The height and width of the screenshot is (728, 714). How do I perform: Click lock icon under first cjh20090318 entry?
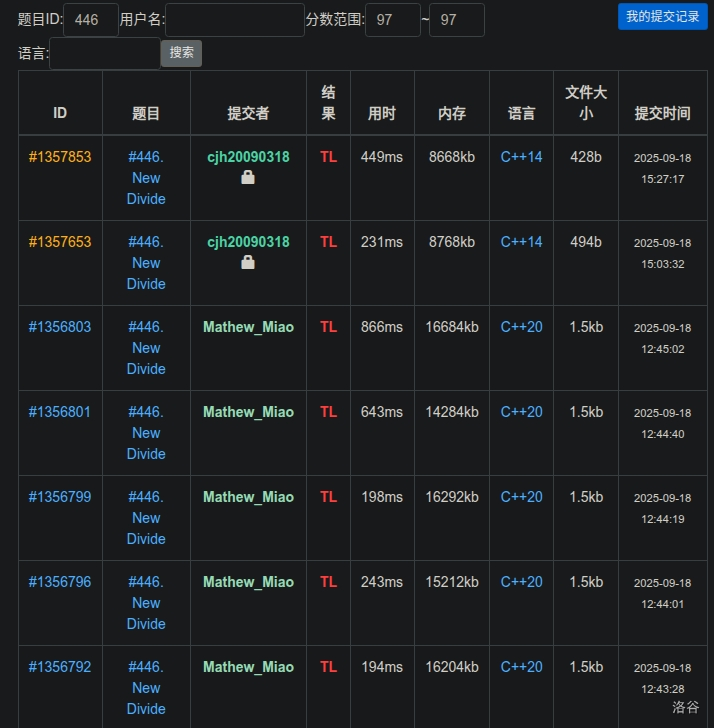(x=248, y=177)
